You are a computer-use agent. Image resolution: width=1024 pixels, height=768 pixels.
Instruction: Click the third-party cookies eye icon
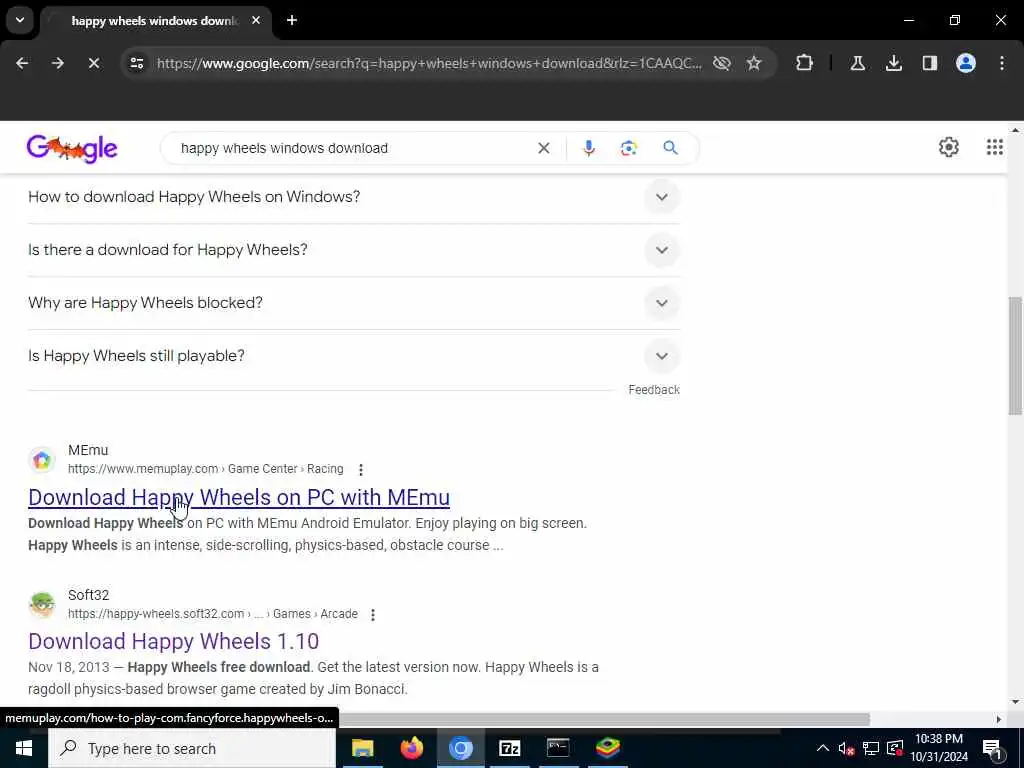(722, 63)
